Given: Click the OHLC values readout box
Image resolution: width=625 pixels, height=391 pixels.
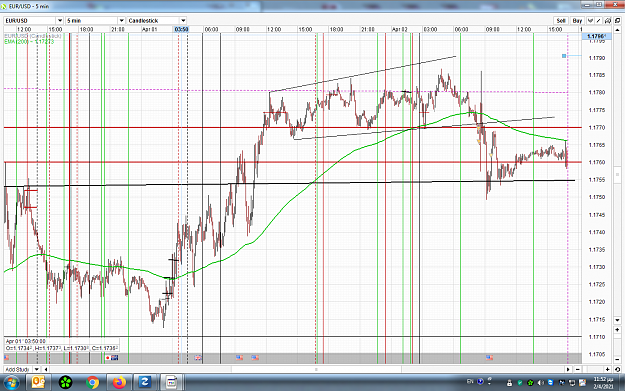Looking at the screenshot, I should 61,348.
